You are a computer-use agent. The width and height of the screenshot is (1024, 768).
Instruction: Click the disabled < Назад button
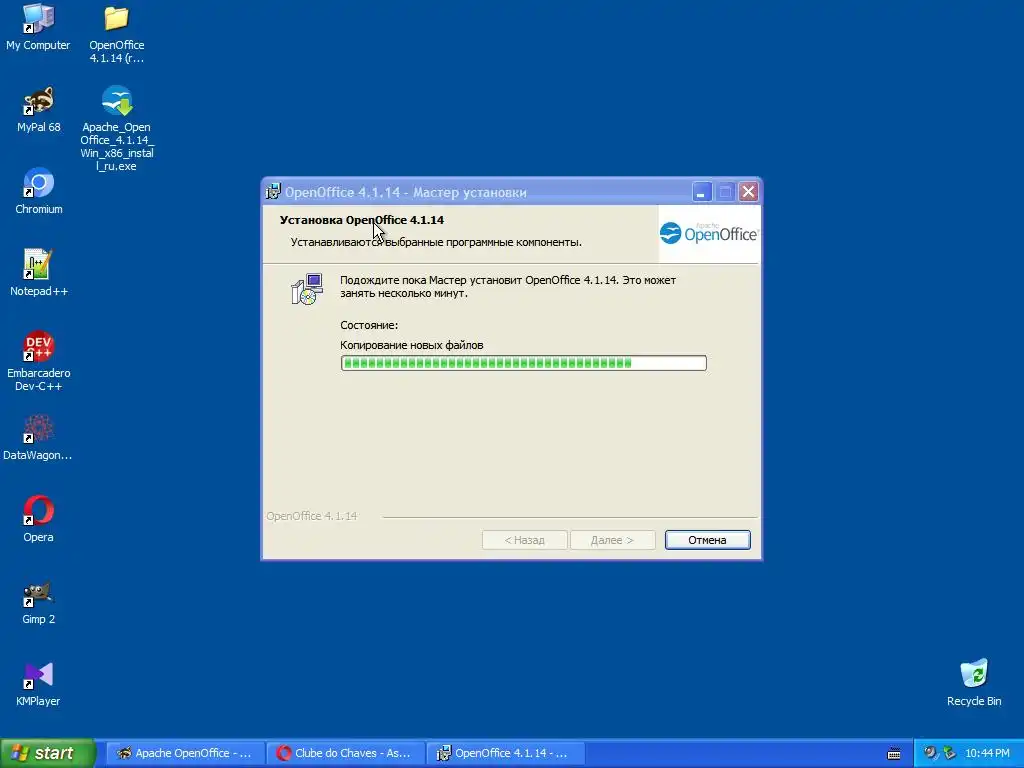tap(524, 540)
